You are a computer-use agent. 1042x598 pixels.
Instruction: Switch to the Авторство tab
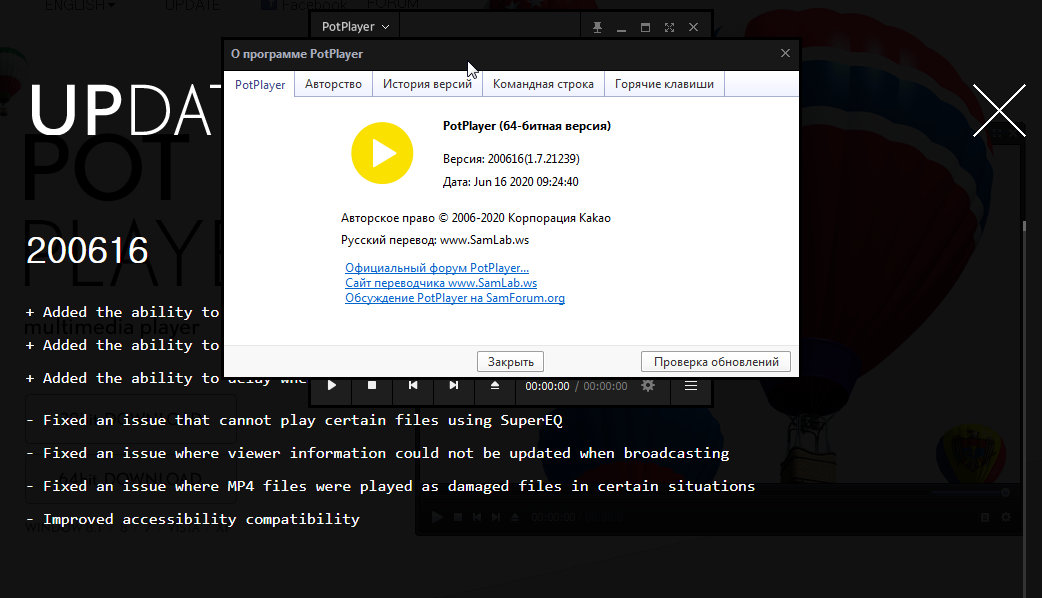tap(333, 84)
